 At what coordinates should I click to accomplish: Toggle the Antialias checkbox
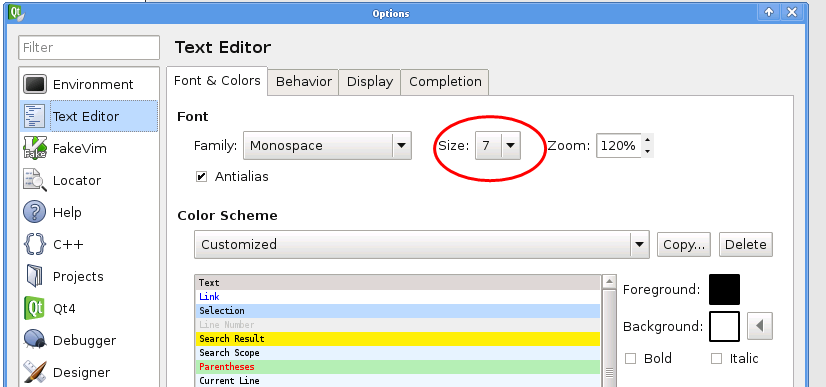click(201, 176)
